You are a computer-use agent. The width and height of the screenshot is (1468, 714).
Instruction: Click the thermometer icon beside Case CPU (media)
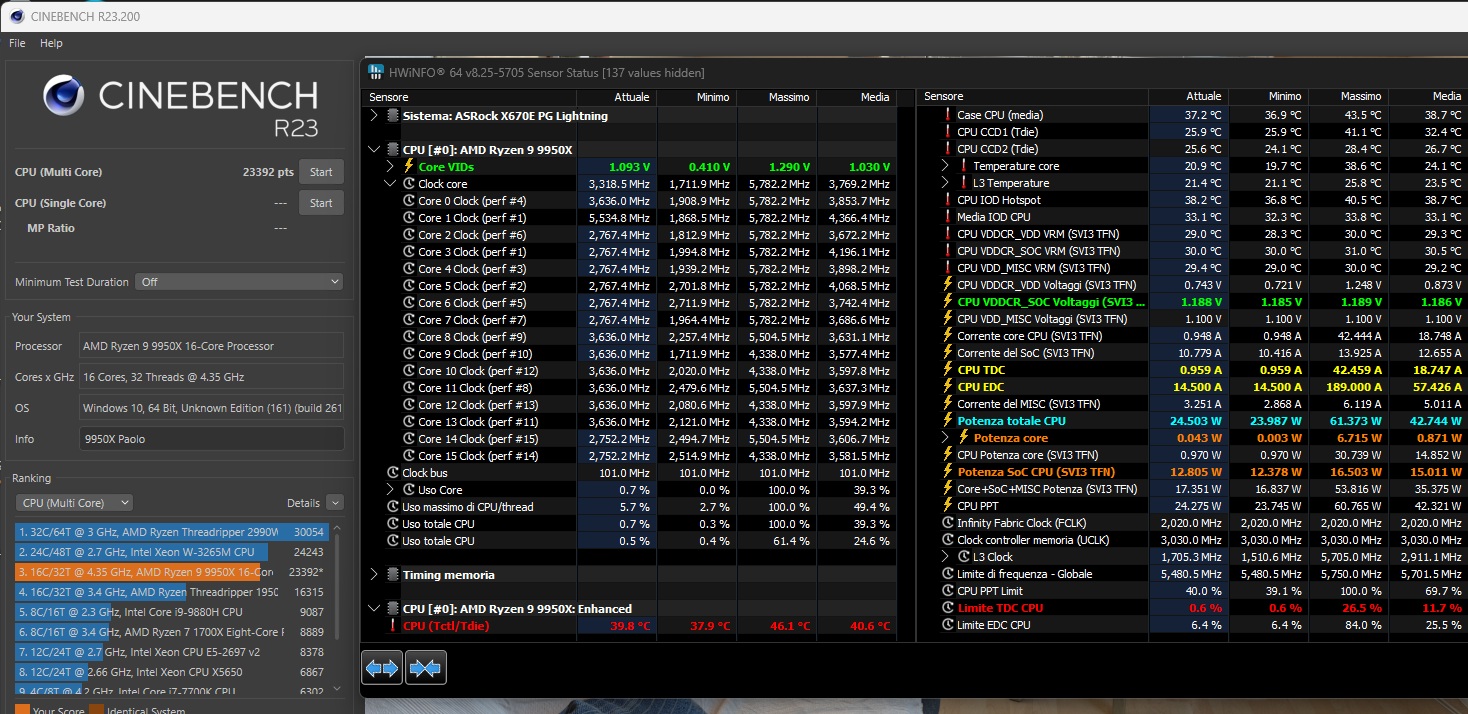click(x=948, y=115)
